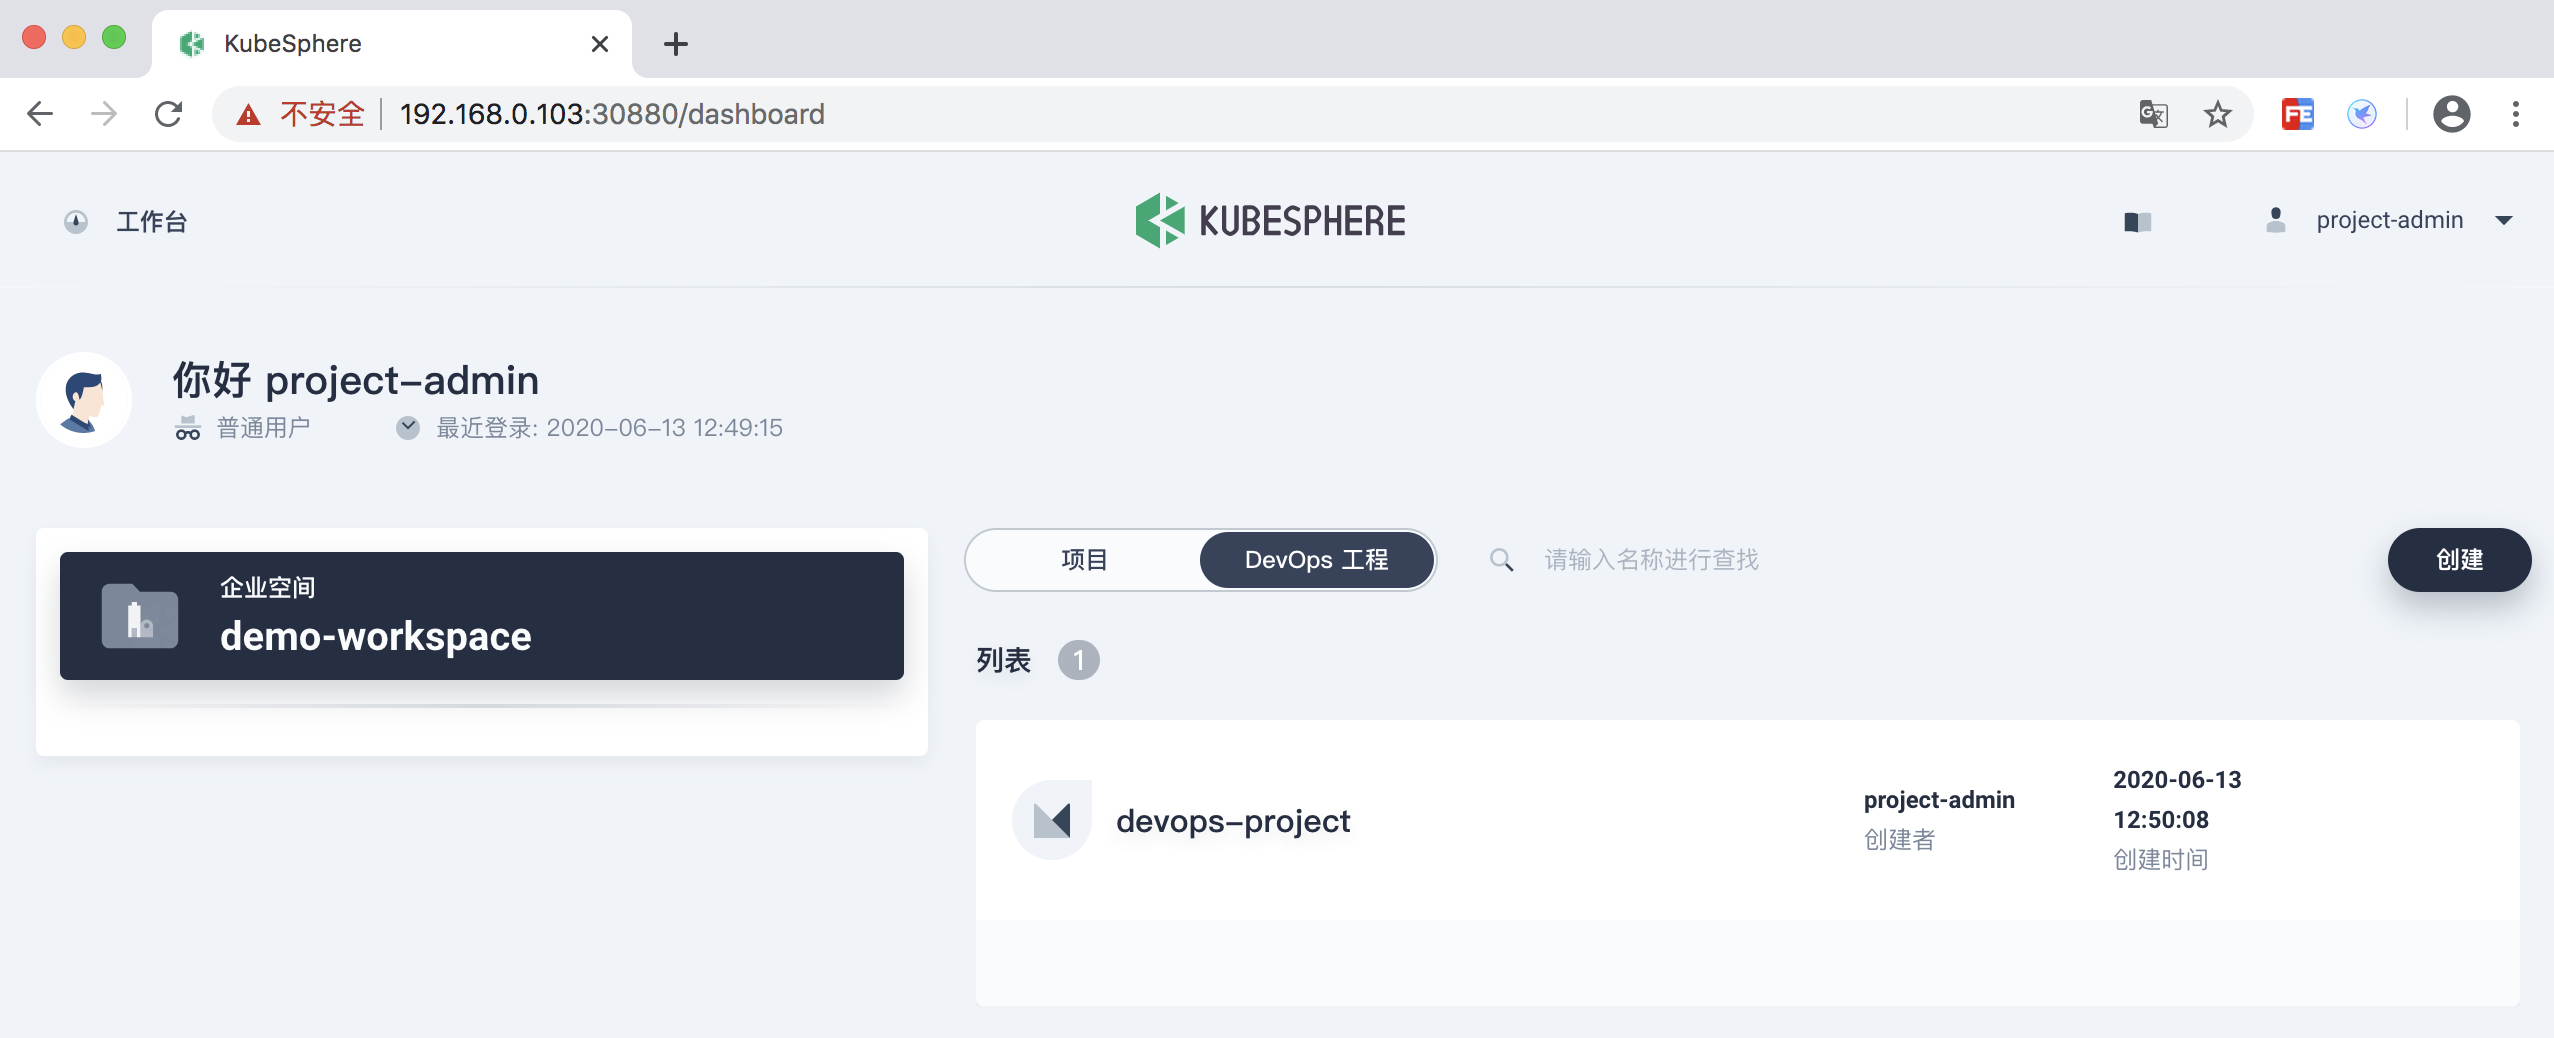Open the devops-project list entry
The height and width of the screenshot is (1038, 2554).
pos(1232,821)
